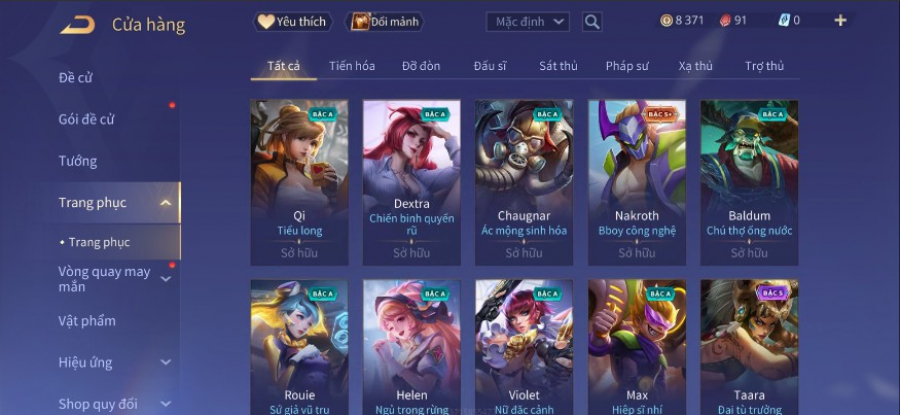The width and height of the screenshot is (900, 415).
Task: Click the gold coin currency icon
Action: pos(666,21)
